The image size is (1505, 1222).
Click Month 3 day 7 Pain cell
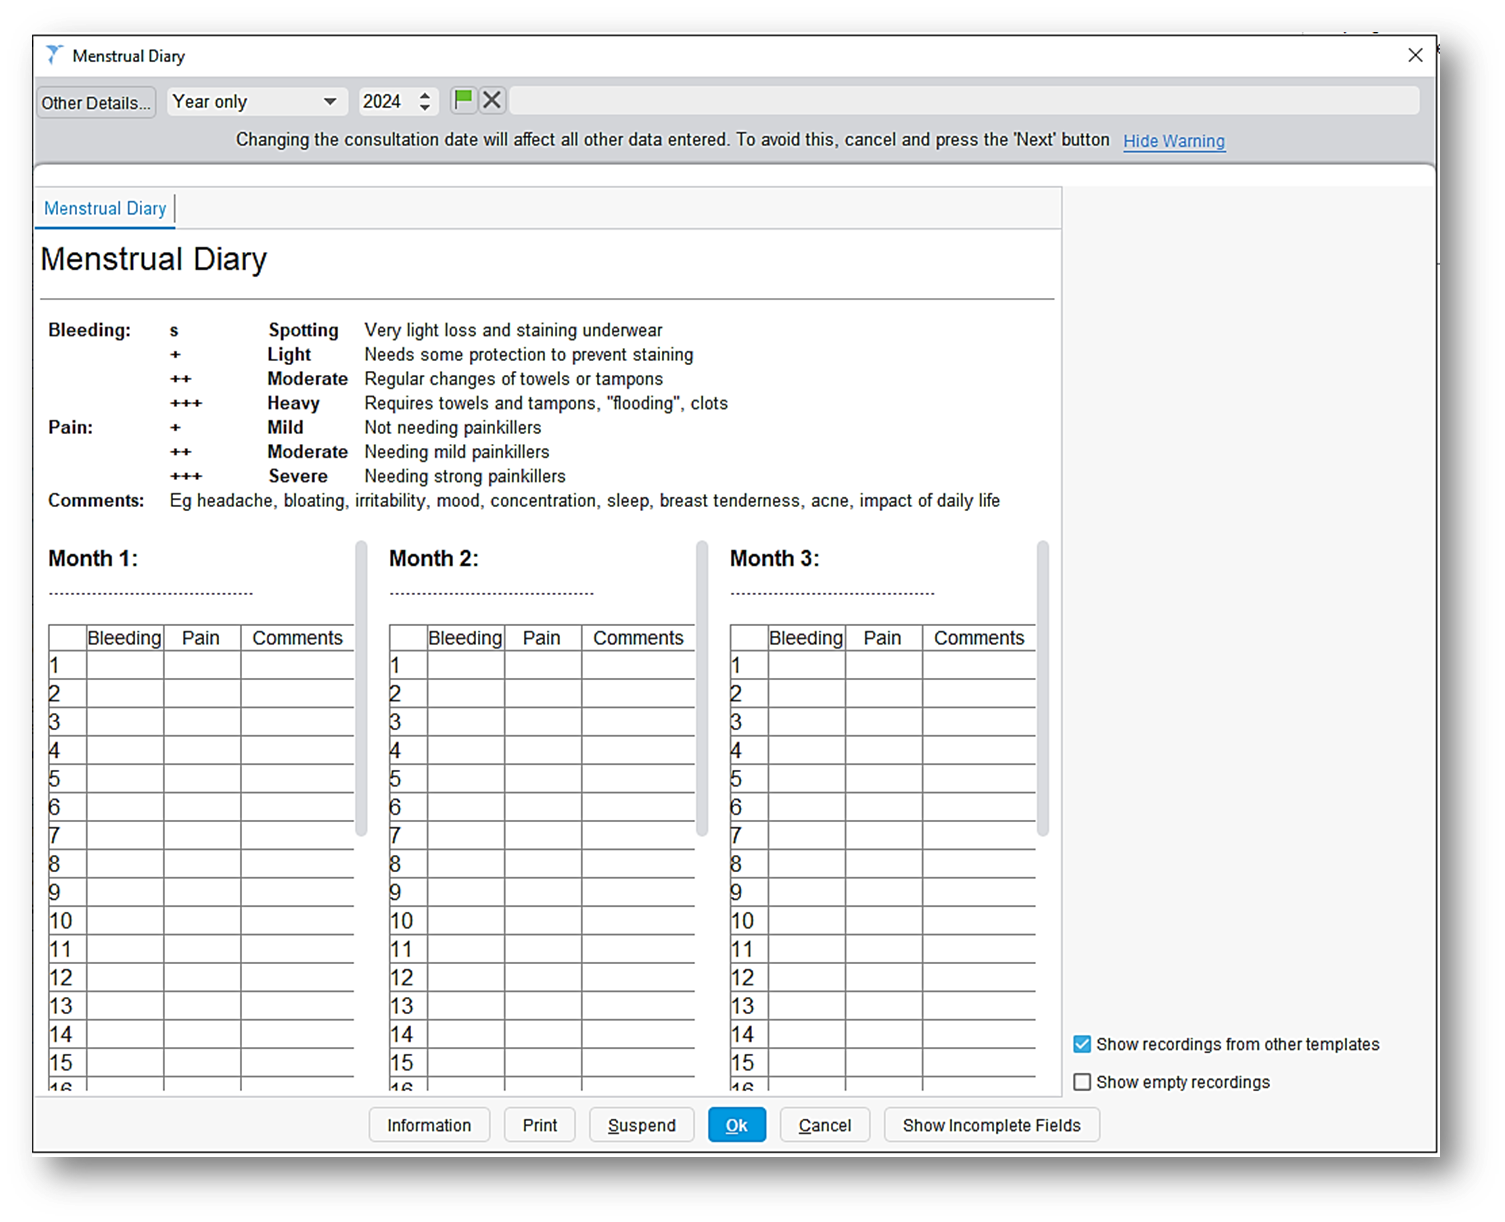(884, 836)
